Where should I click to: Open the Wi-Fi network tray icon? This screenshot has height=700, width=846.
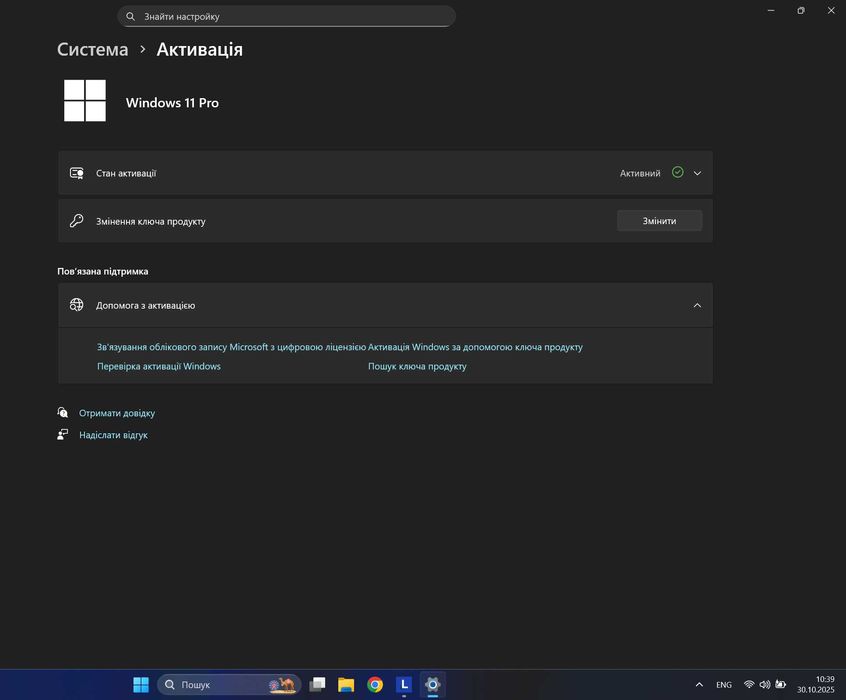(x=749, y=684)
